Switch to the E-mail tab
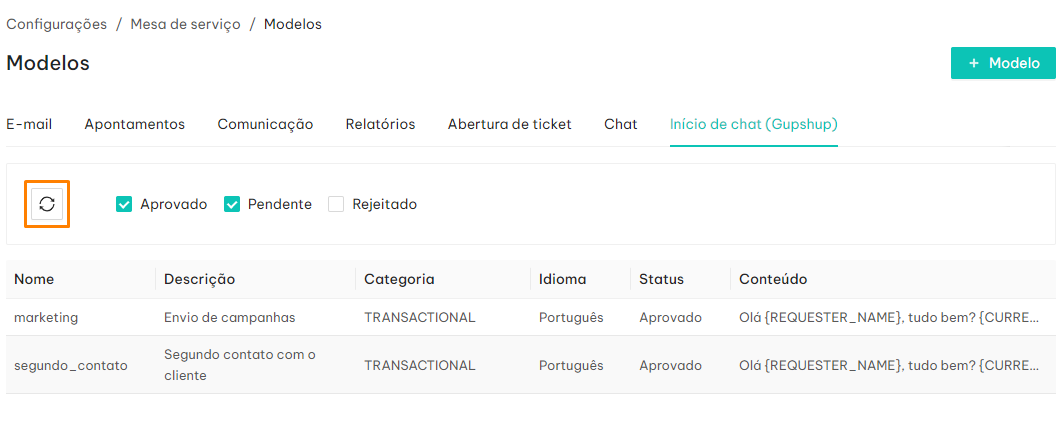 pyautogui.click(x=29, y=125)
